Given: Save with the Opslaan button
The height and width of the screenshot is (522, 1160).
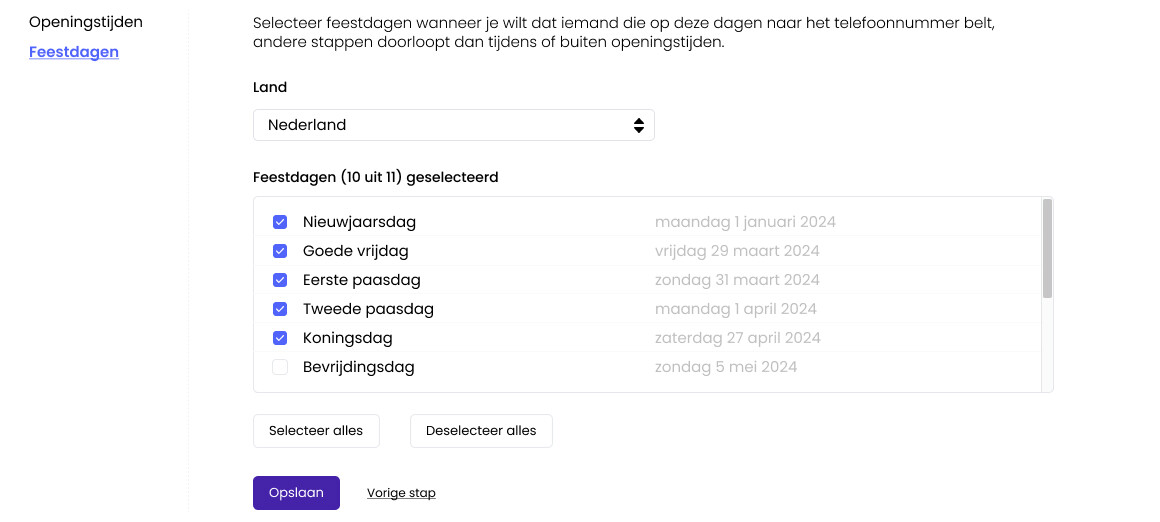Looking at the screenshot, I should coord(296,493).
